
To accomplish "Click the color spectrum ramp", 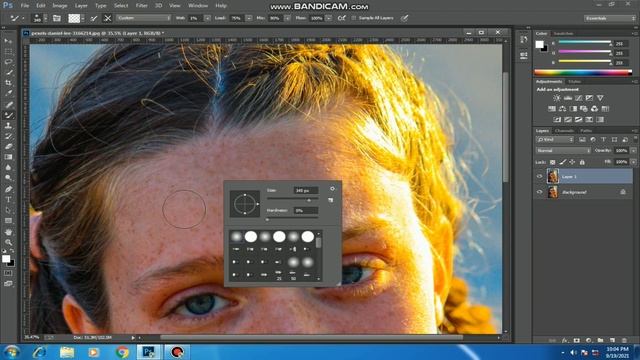I will 583,73.
